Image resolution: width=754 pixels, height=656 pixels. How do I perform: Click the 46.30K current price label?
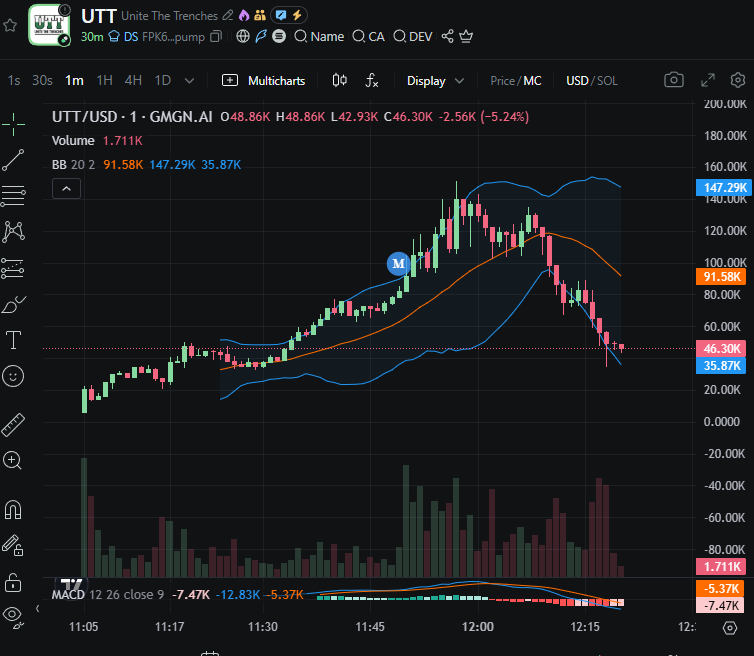coord(721,349)
